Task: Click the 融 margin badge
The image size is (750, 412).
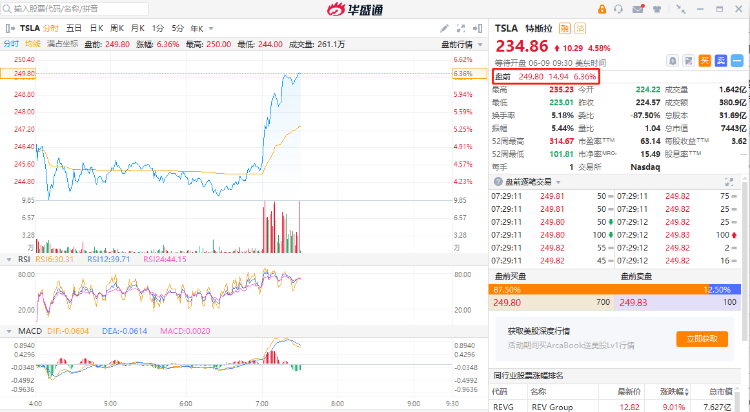Action: pos(564,28)
